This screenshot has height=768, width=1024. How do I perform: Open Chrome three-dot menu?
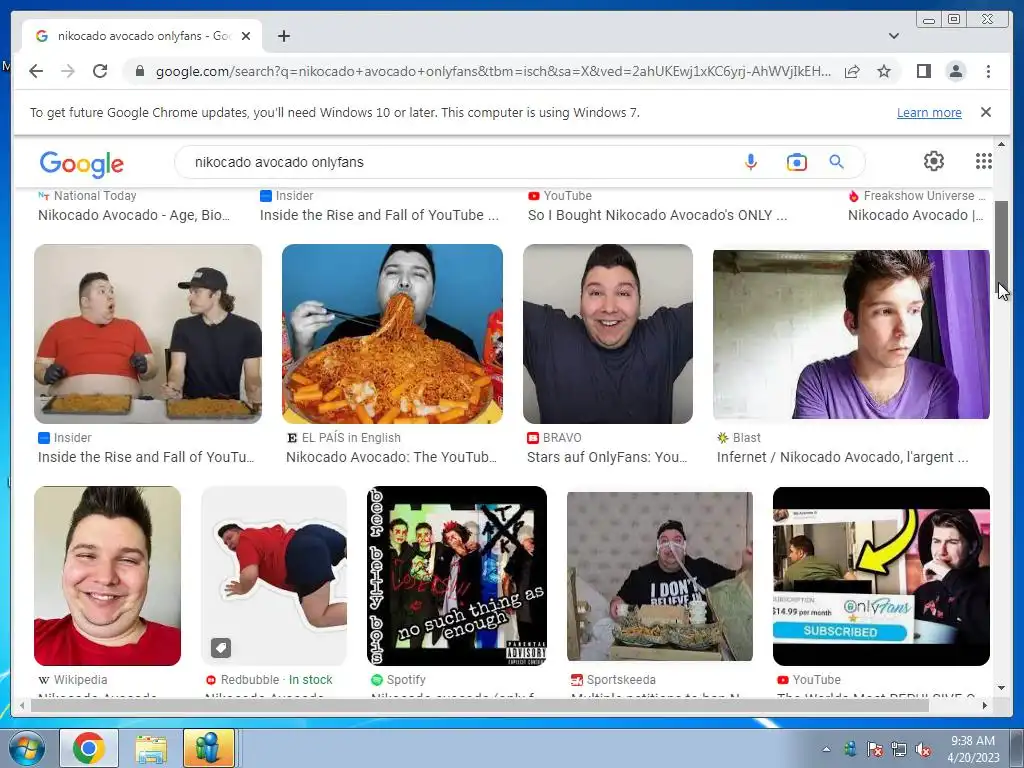tap(988, 71)
